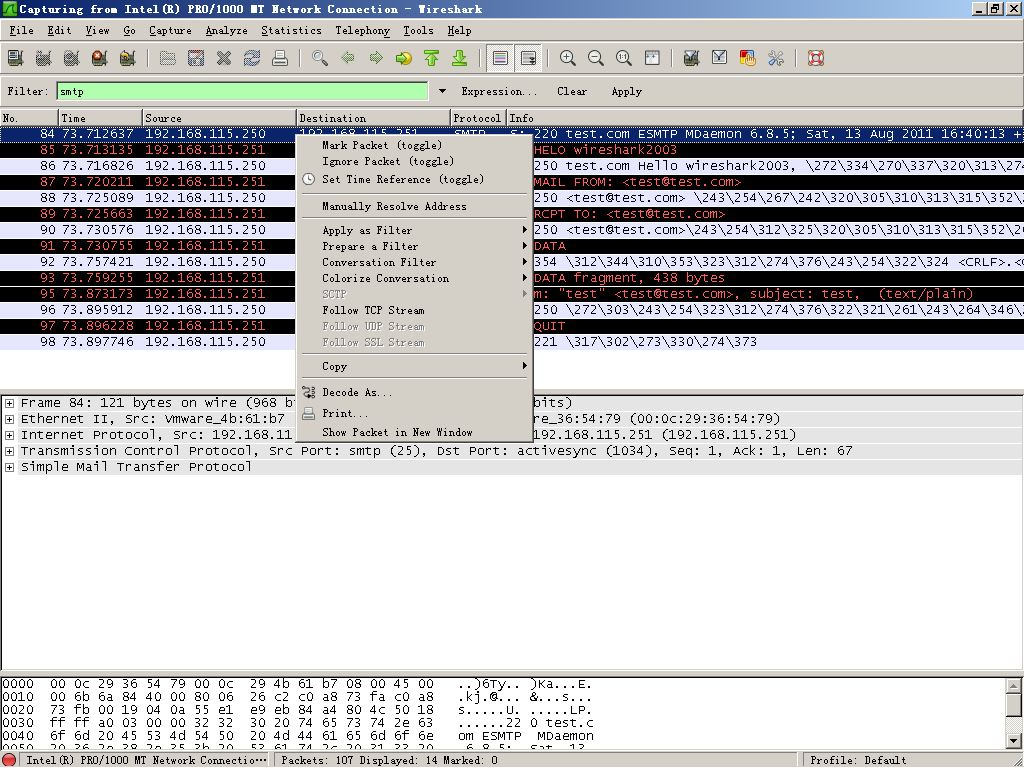Open the Copy submenu in context menu

click(x=414, y=366)
